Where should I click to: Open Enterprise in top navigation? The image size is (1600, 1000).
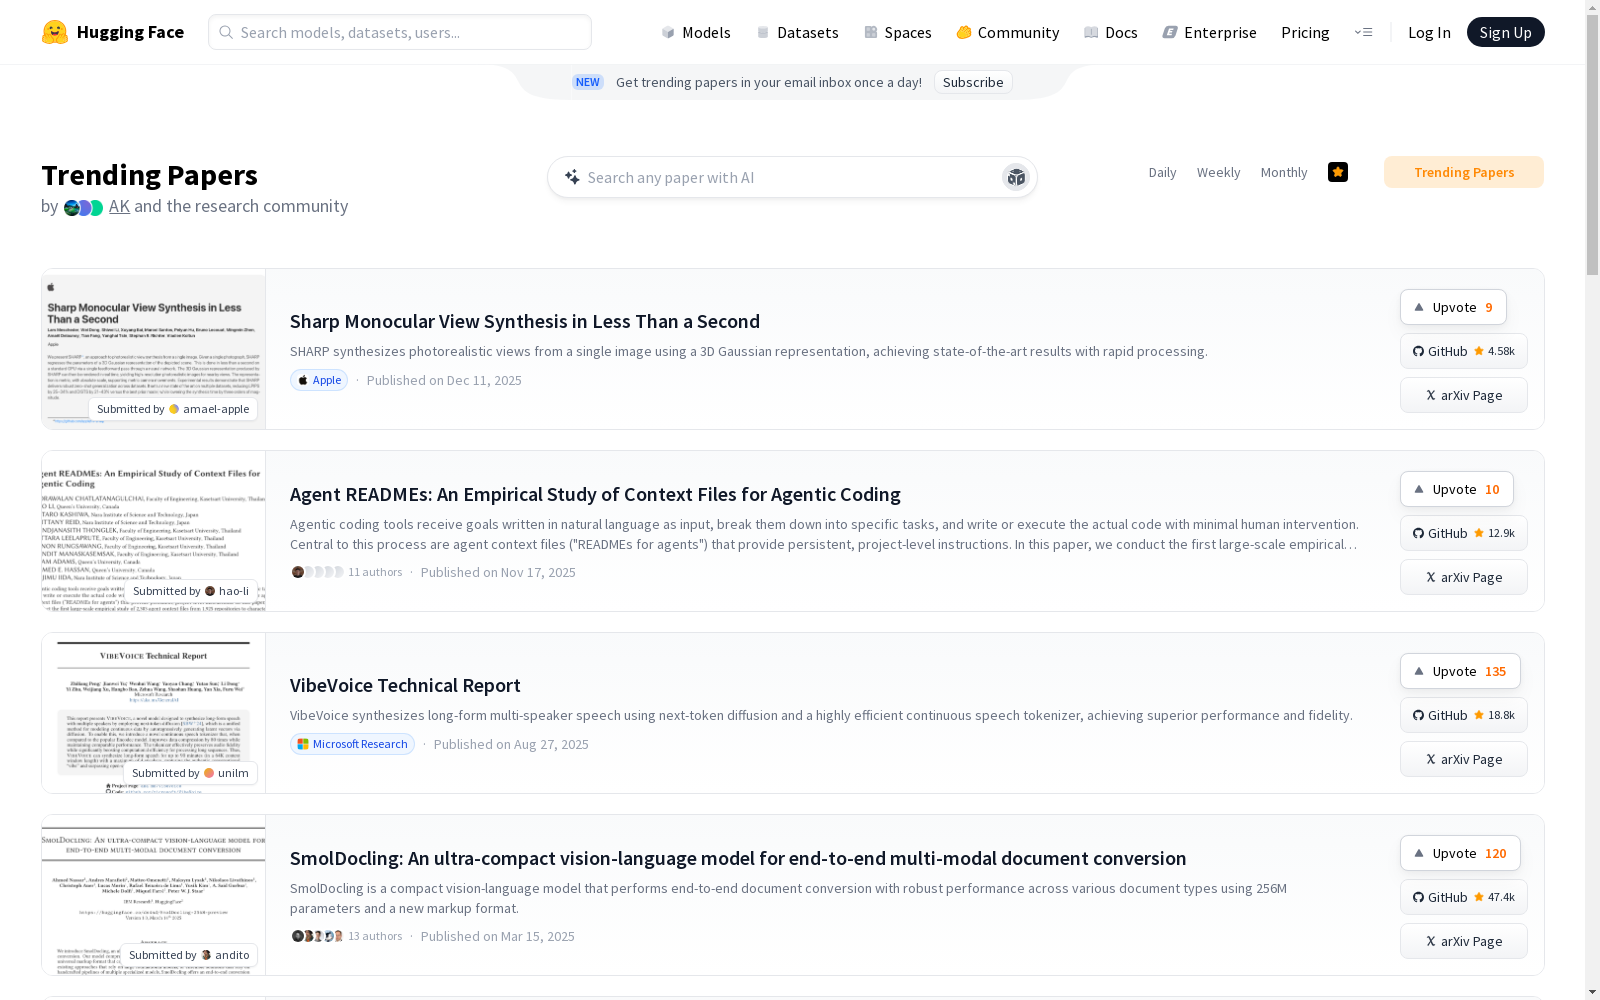(1209, 32)
